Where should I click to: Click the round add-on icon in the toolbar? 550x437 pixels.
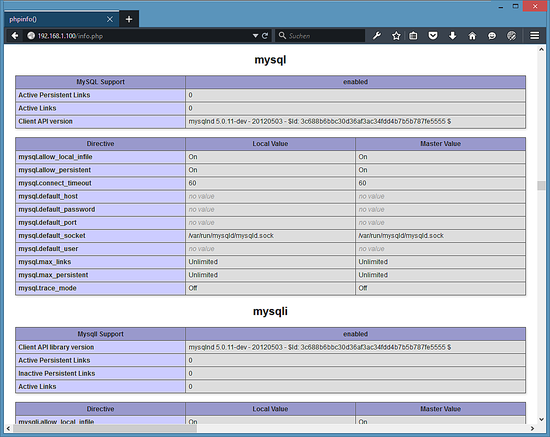pyautogui.click(x=511, y=35)
